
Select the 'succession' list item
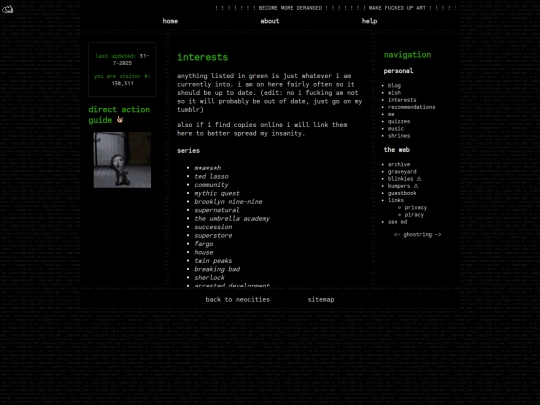point(213,227)
